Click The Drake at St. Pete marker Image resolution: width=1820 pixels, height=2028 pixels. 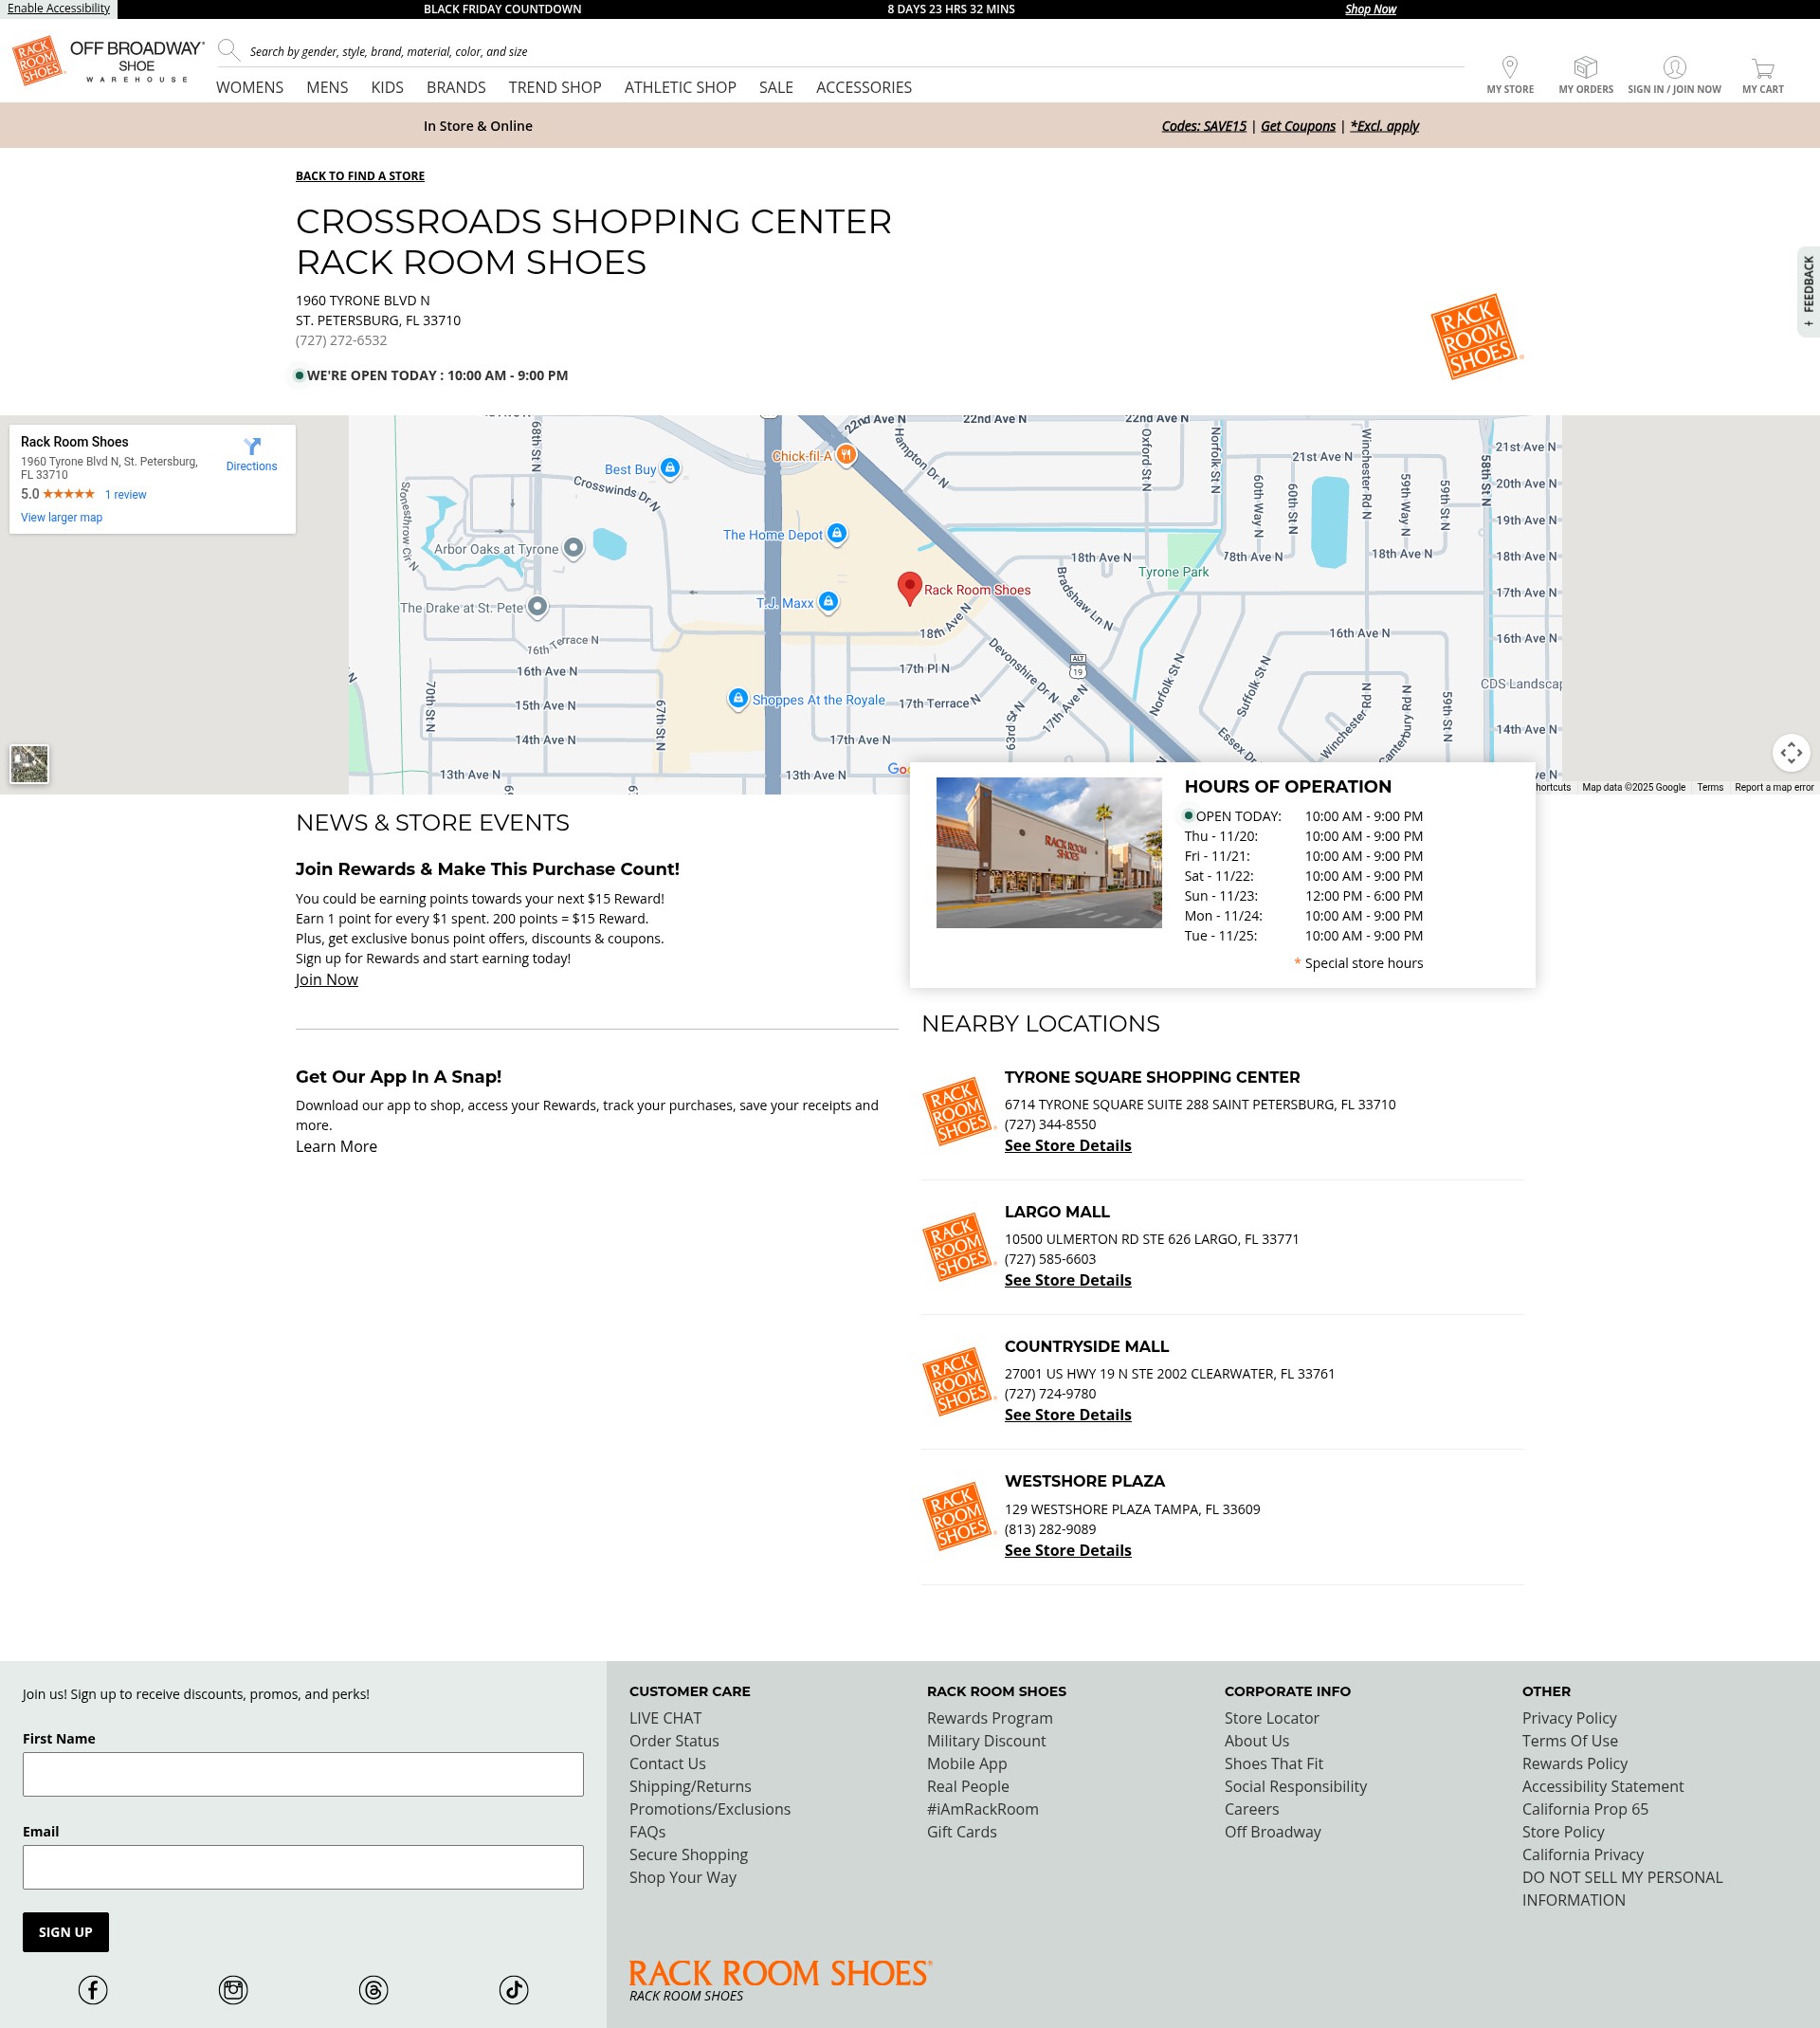(x=537, y=606)
